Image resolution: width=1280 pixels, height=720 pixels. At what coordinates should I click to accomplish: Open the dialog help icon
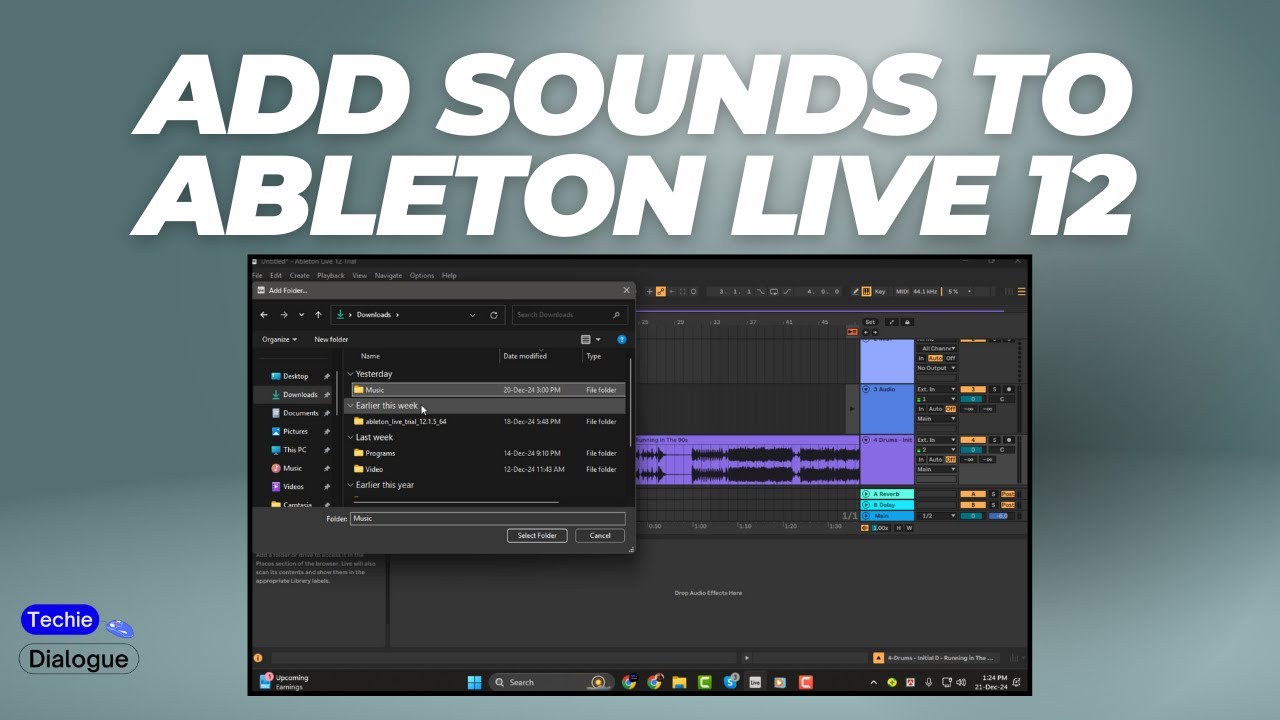tap(621, 339)
